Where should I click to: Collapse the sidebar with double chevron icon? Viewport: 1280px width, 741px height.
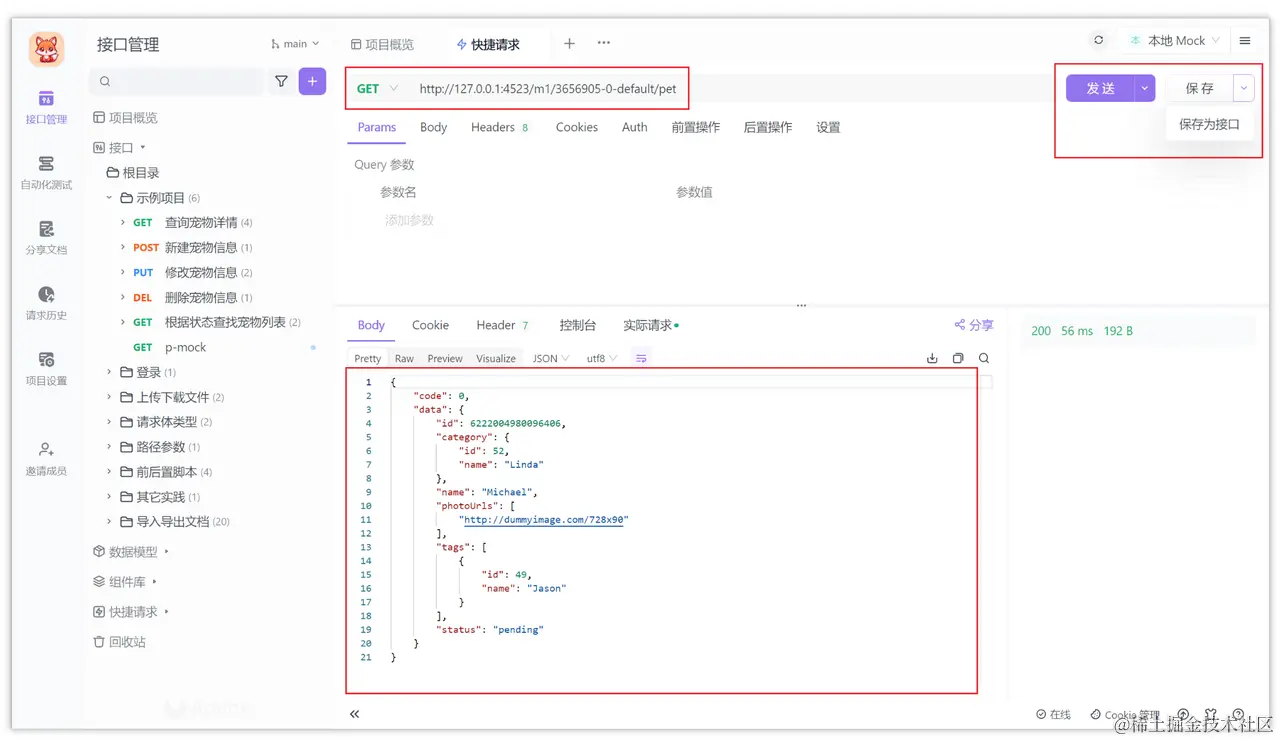(354, 714)
